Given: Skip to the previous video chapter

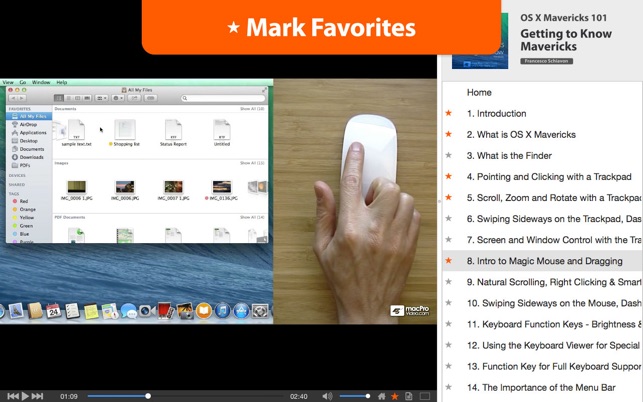Looking at the screenshot, I should pos(13,396).
